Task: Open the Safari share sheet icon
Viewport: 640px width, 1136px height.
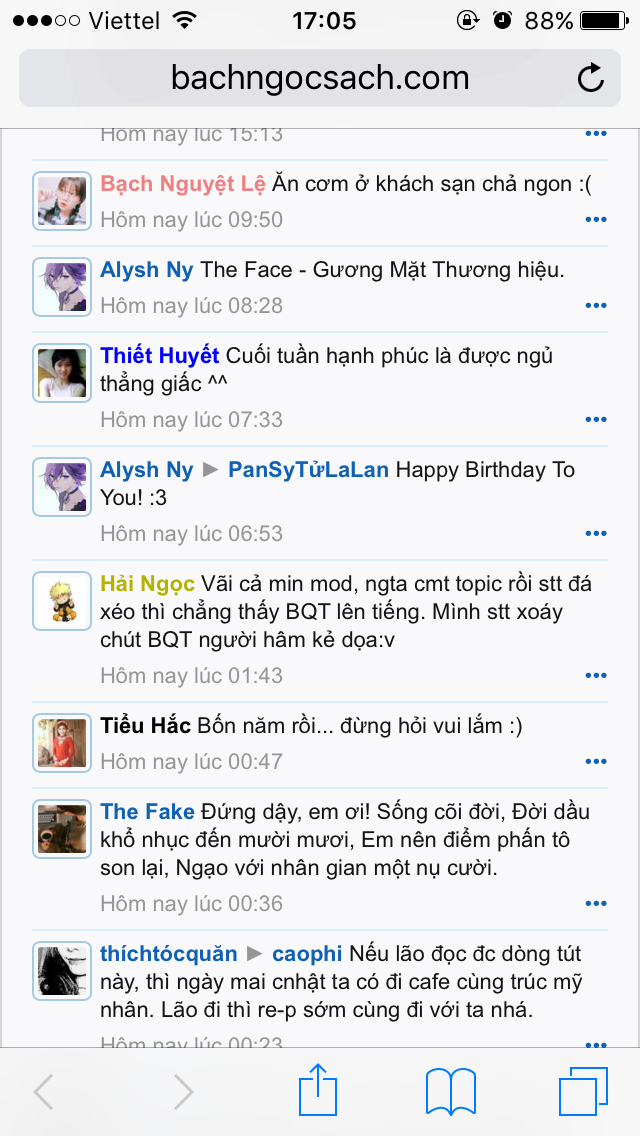Action: [318, 1090]
